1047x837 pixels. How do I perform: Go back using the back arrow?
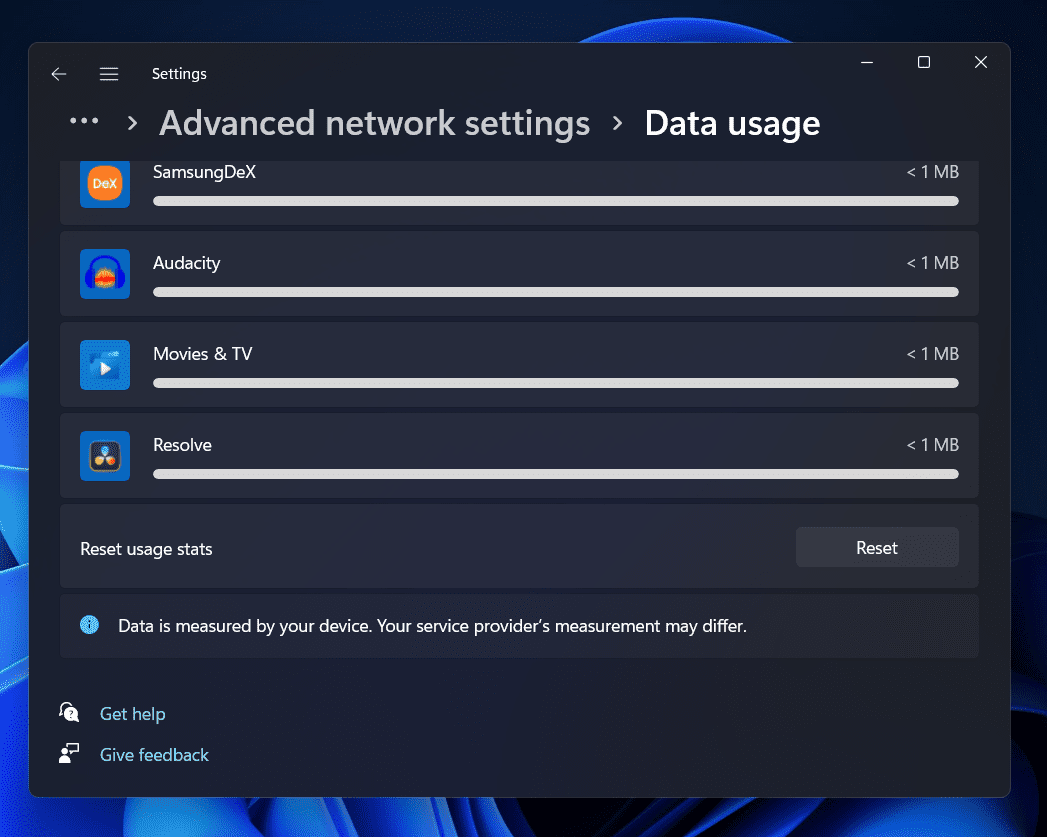click(59, 74)
